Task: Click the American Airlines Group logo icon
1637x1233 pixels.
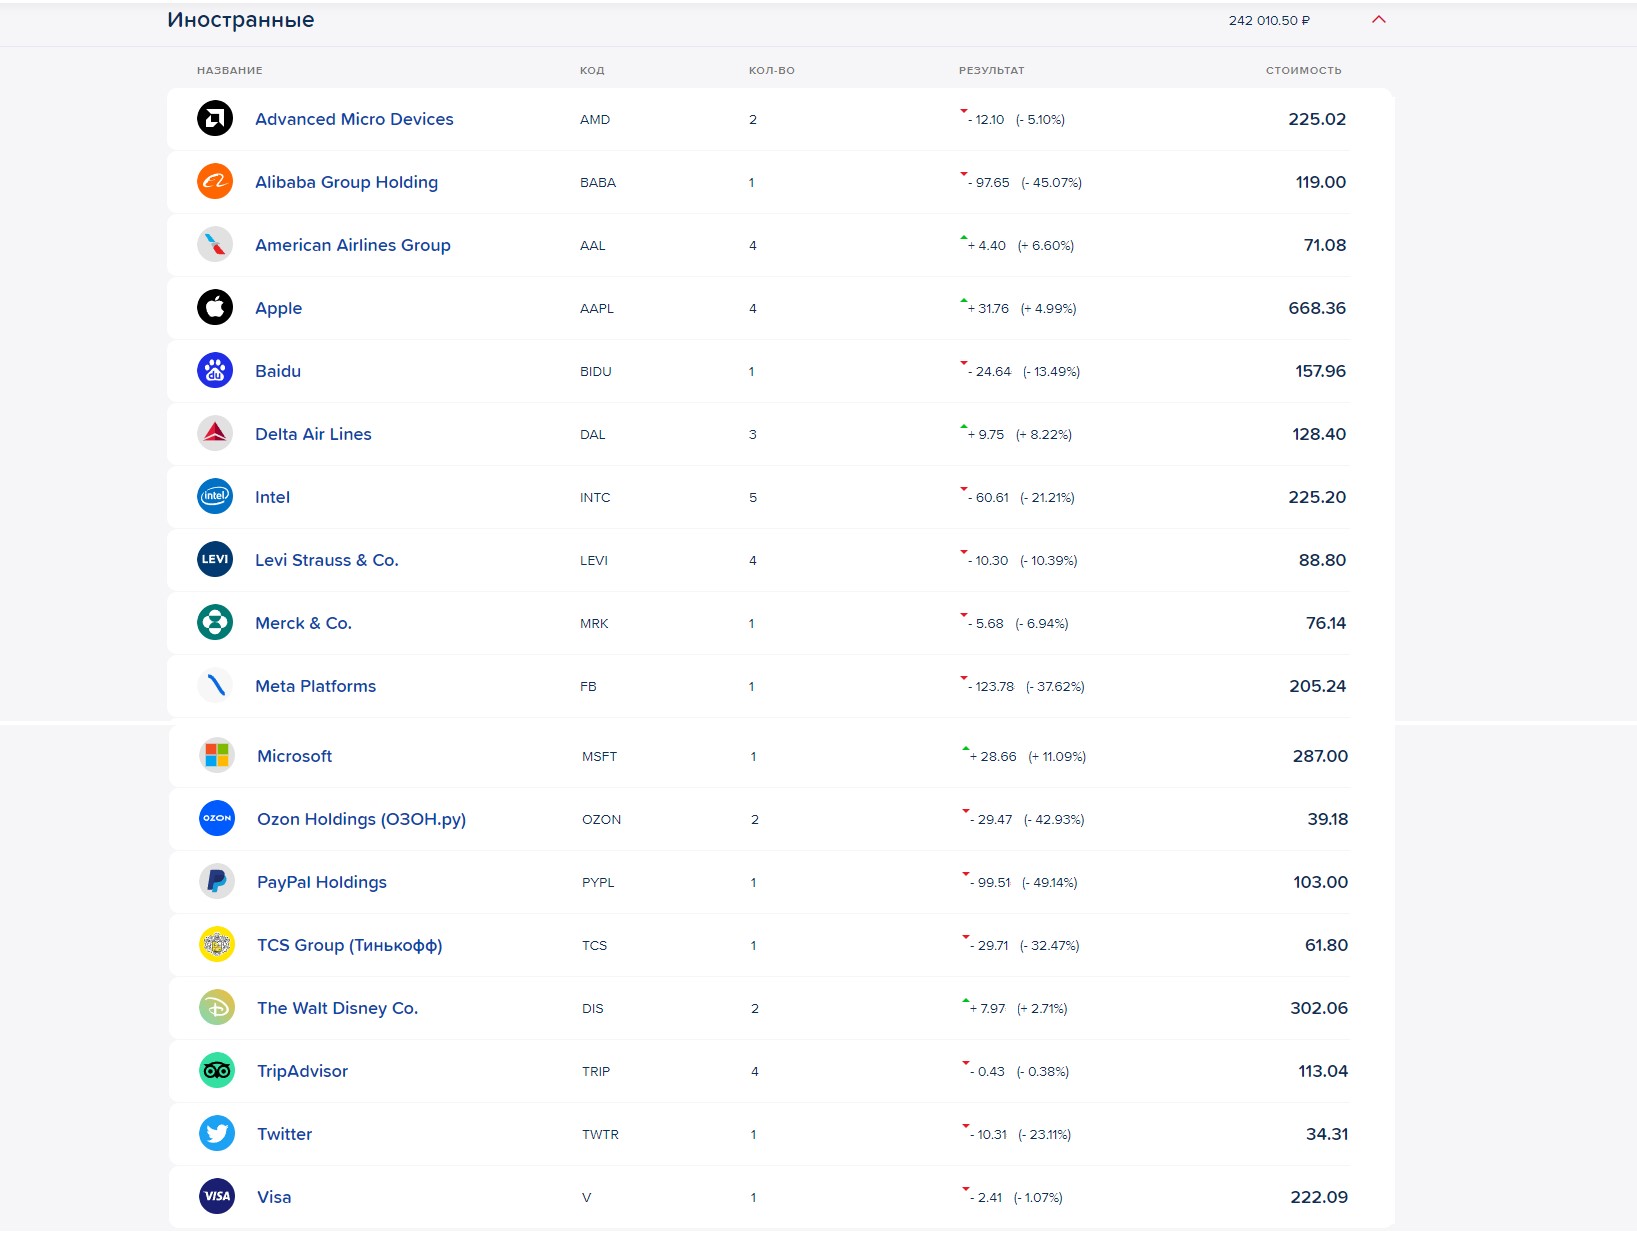Action: pos(215,245)
